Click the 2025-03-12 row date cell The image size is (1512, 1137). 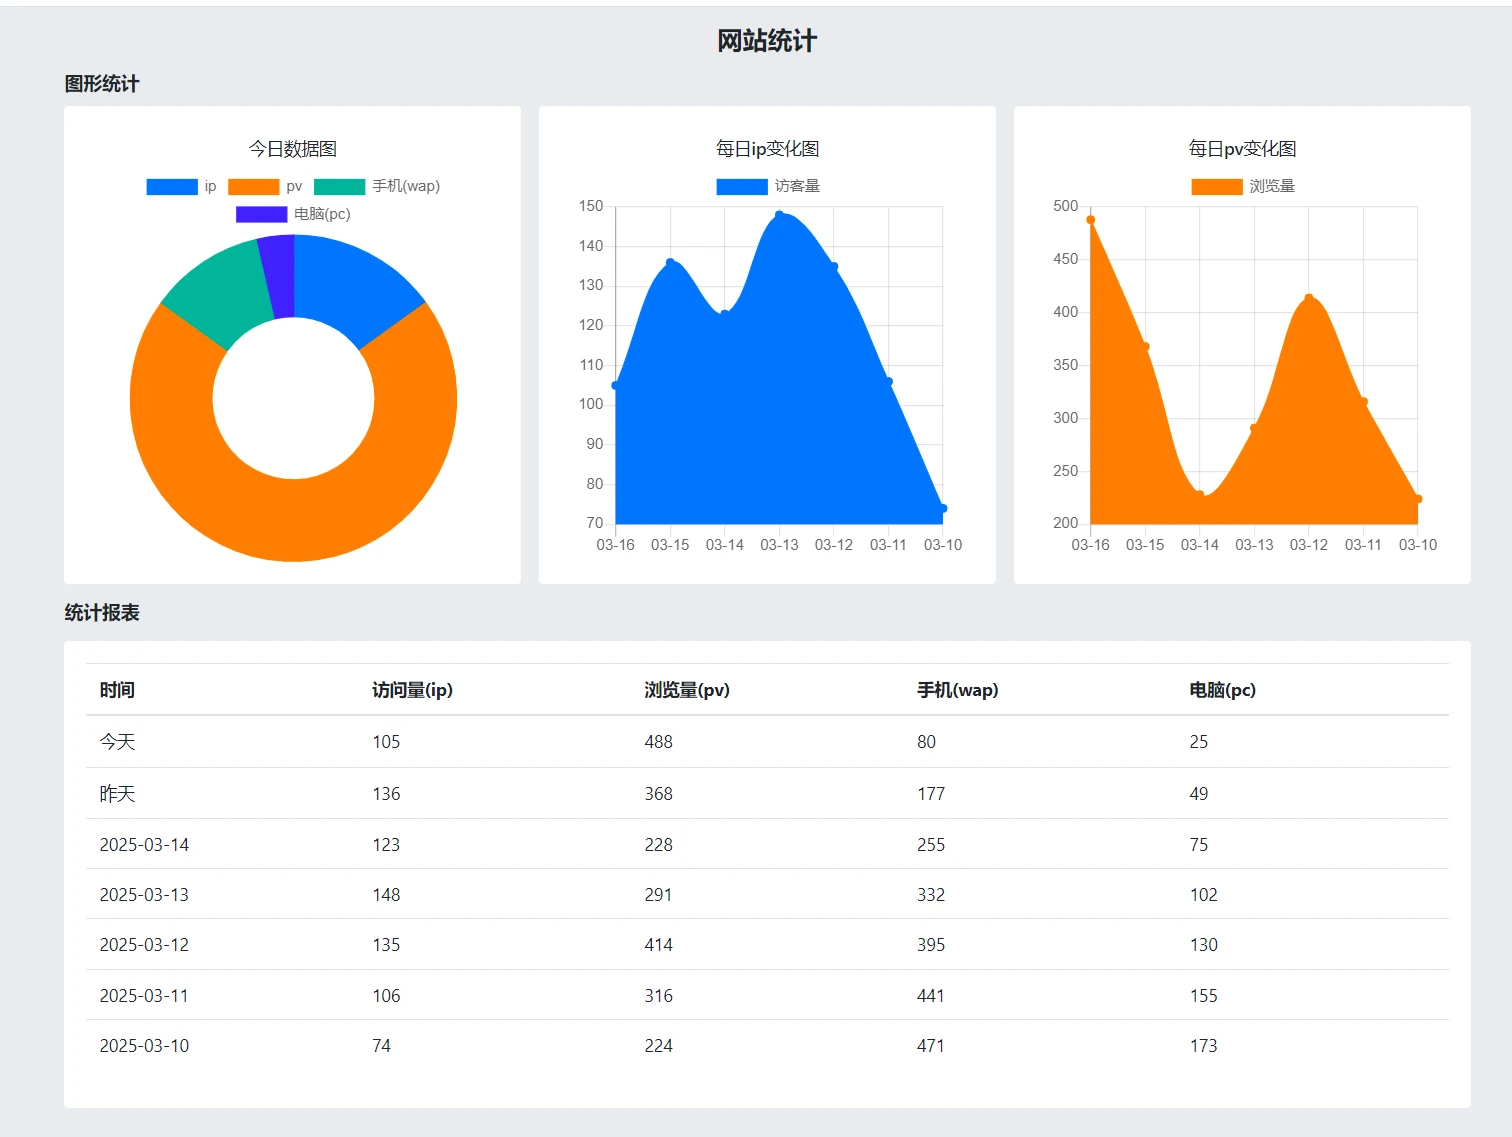coord(144,945)
